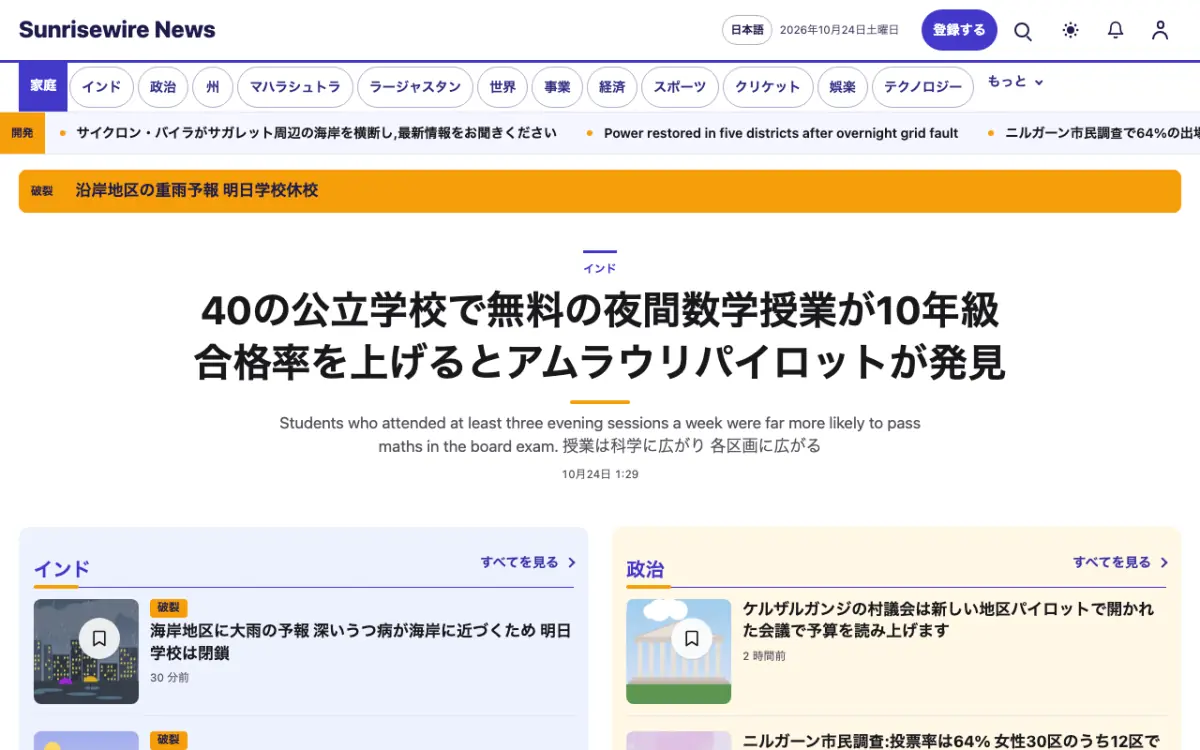The image size is (1200, 750).
Task: Click すべてを見る in the 政治 section
Action: click(1112, 562)
